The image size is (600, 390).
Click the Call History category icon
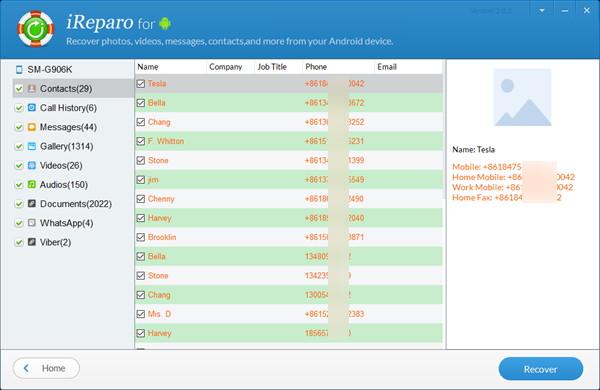(32, 108)
